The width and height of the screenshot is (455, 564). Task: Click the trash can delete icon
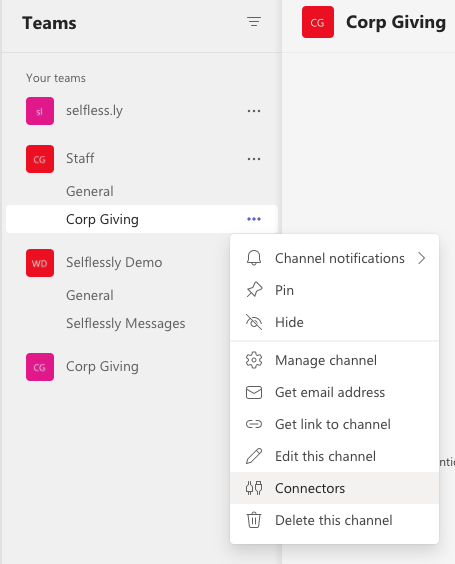tap(254, 520)
